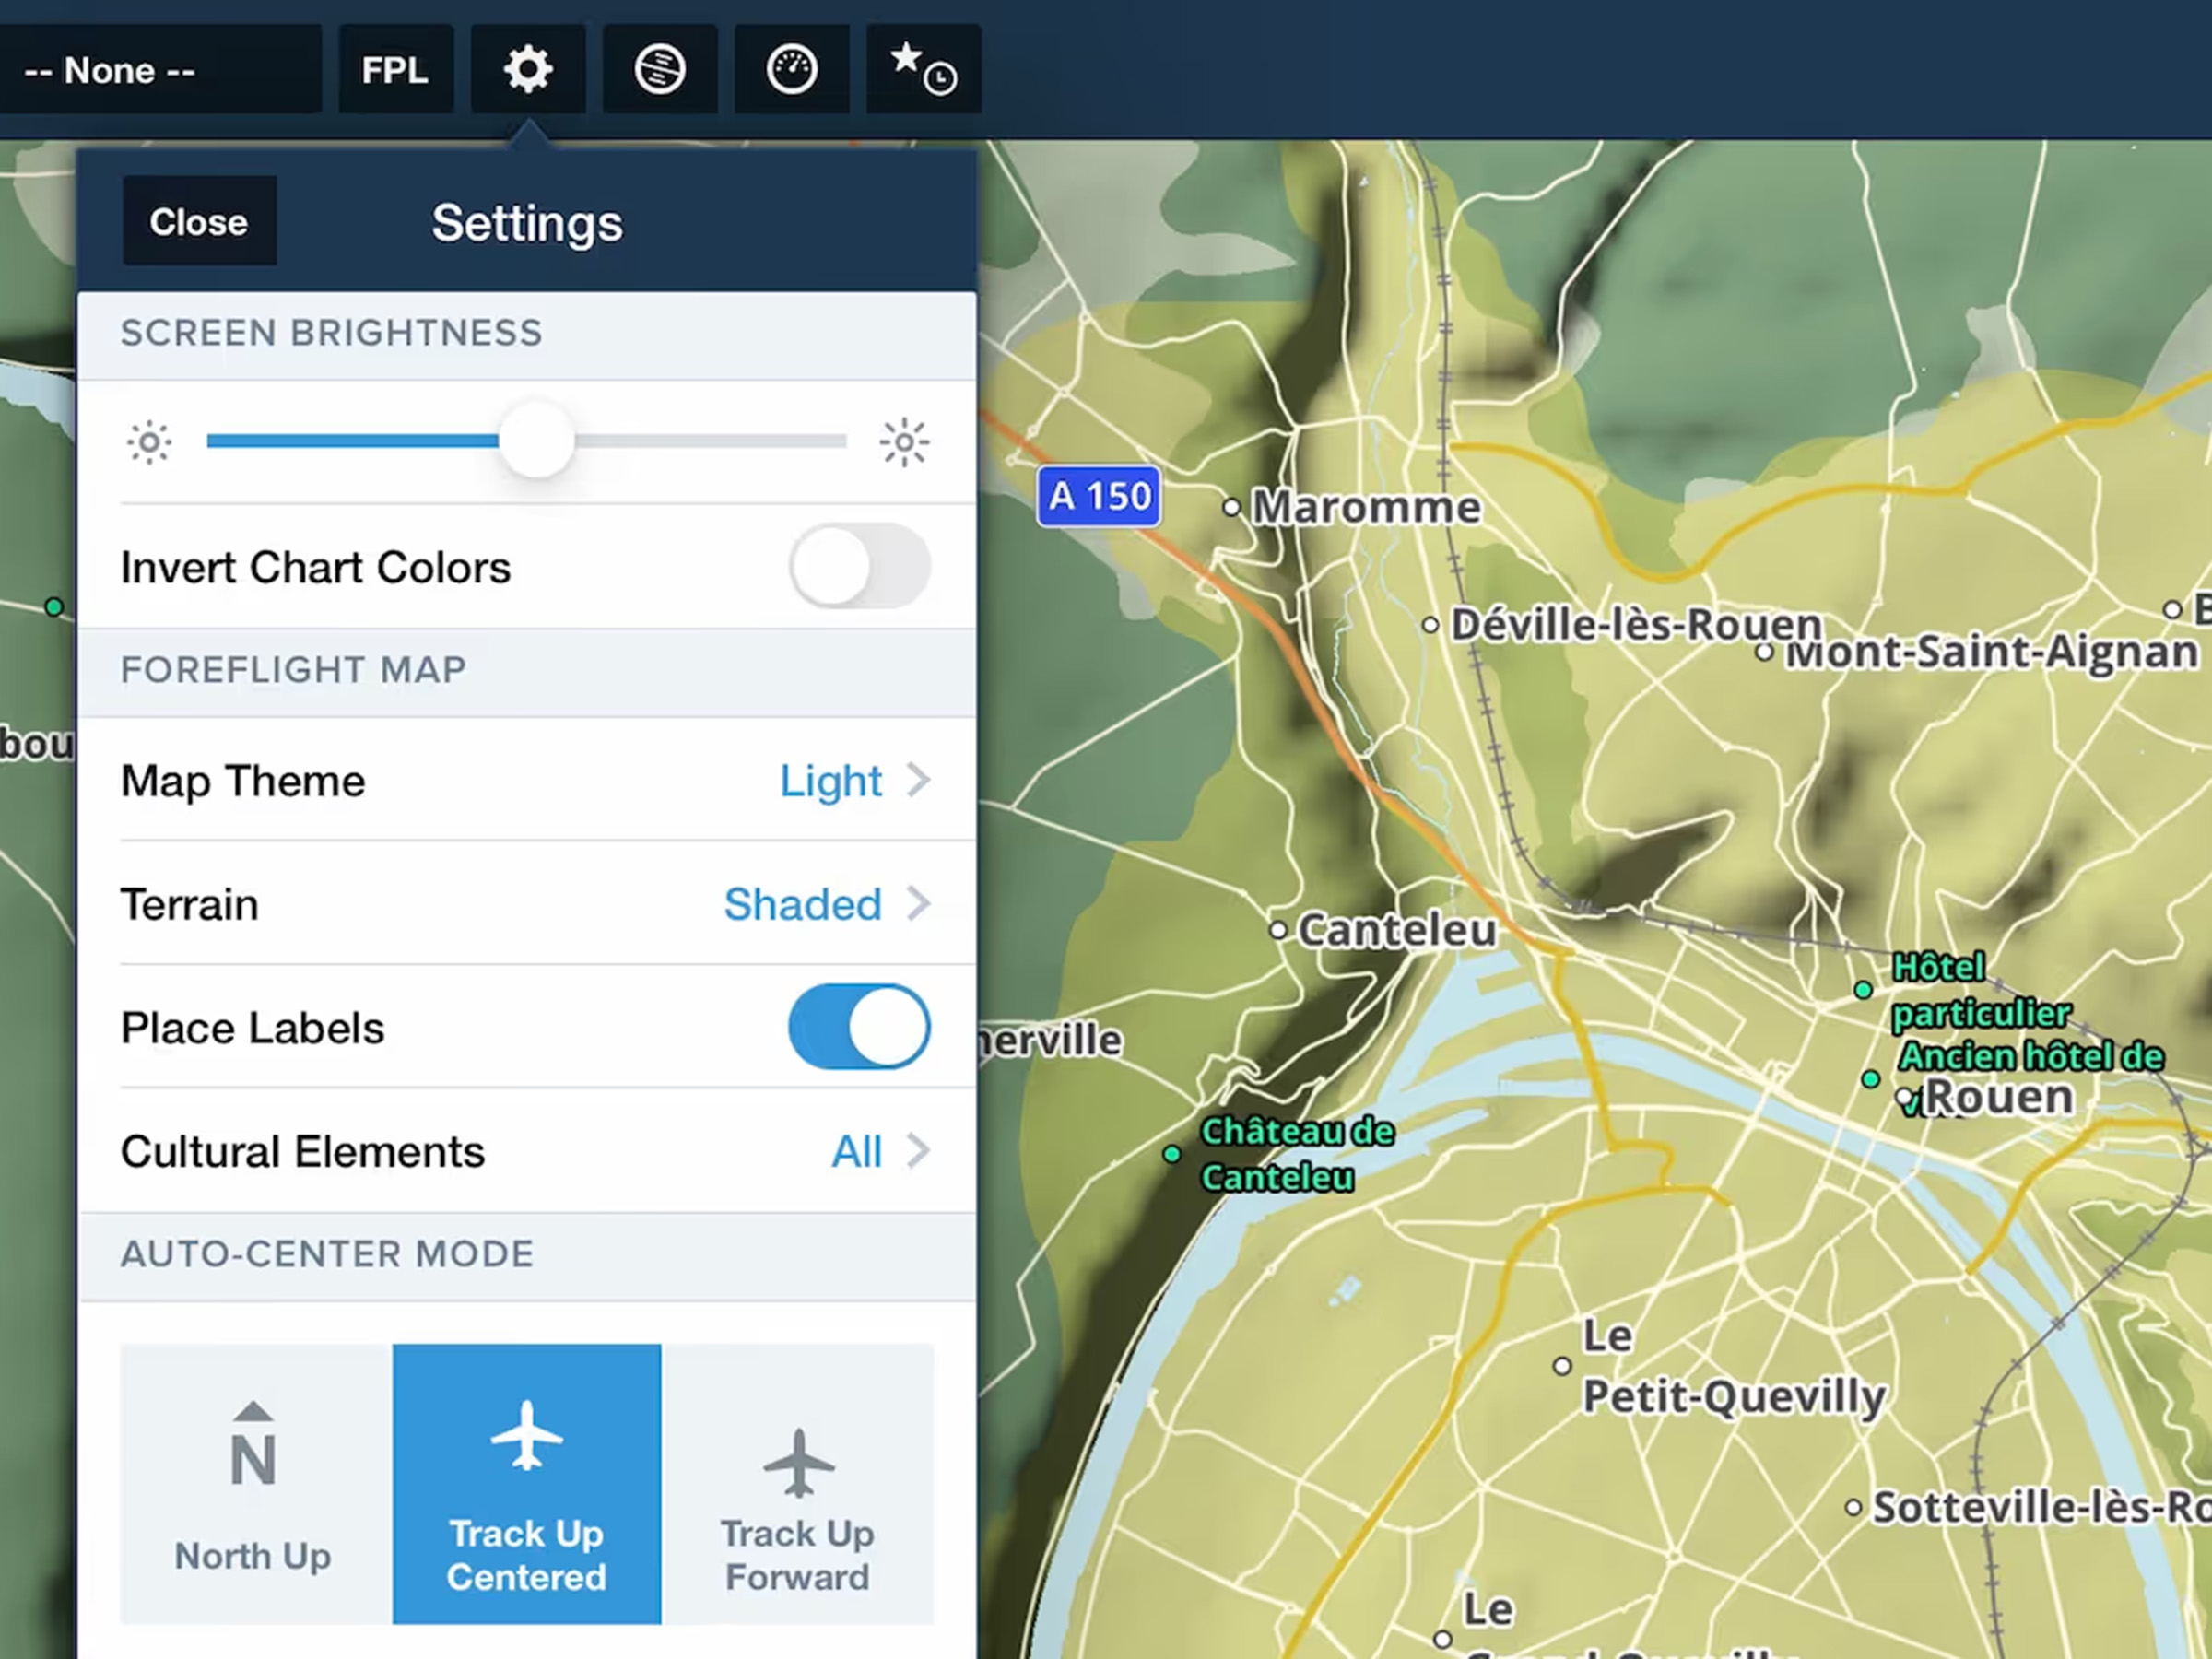This screenshot has height=1659, width=2212.
Task: Open the FPL flight plan tab
Action: coord(395,70)
